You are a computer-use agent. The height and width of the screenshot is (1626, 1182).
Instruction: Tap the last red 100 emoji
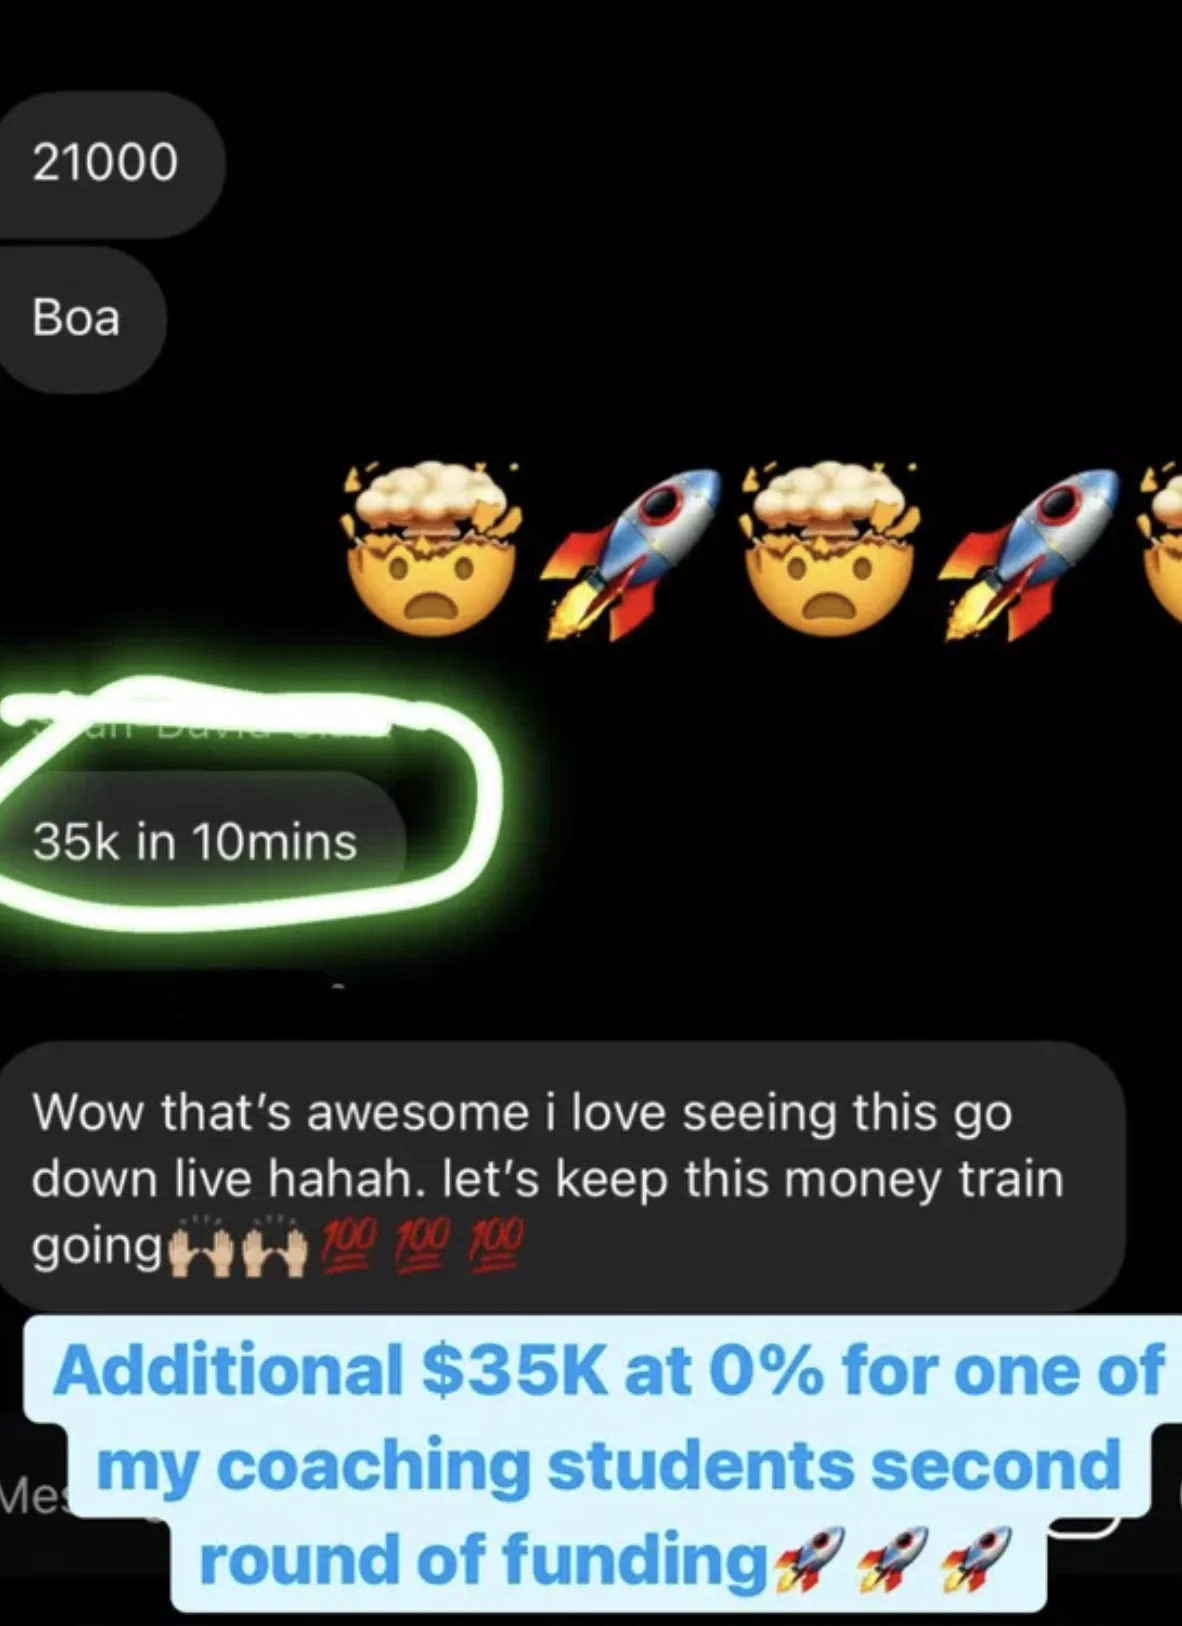[x=494, y=1247]
